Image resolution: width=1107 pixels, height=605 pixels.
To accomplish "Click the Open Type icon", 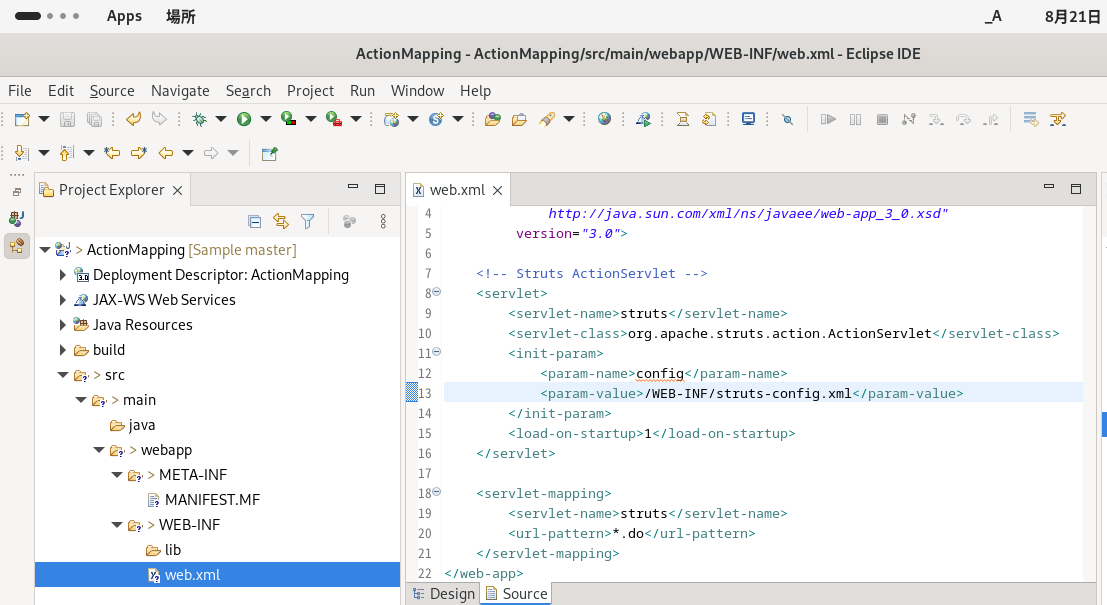I will click(493, 119).
